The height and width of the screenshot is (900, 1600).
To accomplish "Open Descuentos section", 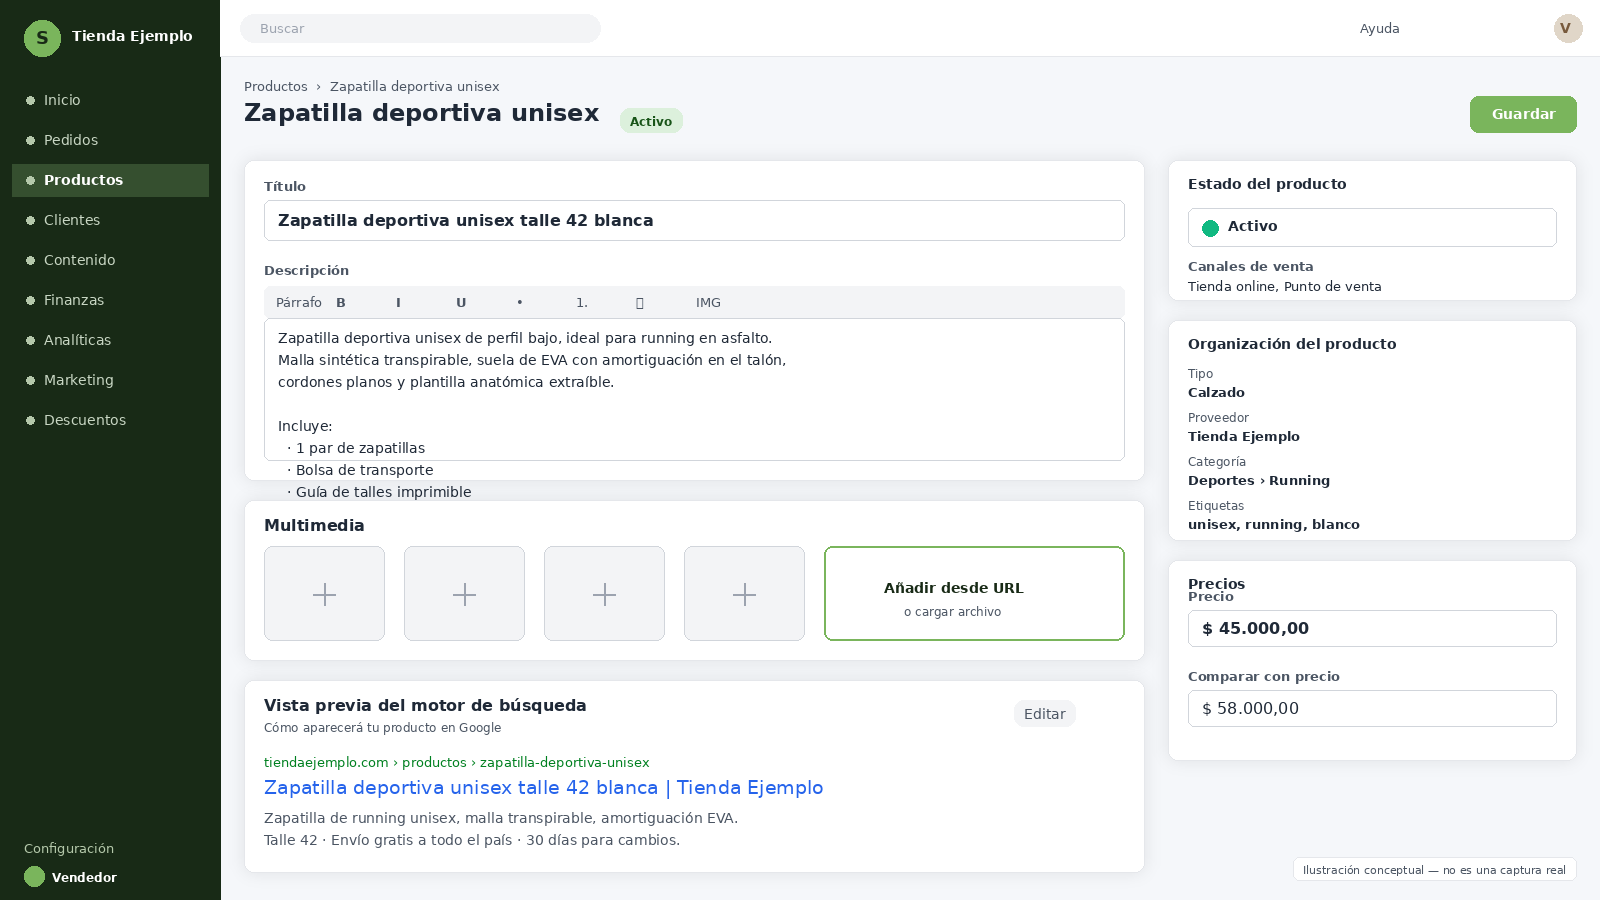I will tap(110, 420).
